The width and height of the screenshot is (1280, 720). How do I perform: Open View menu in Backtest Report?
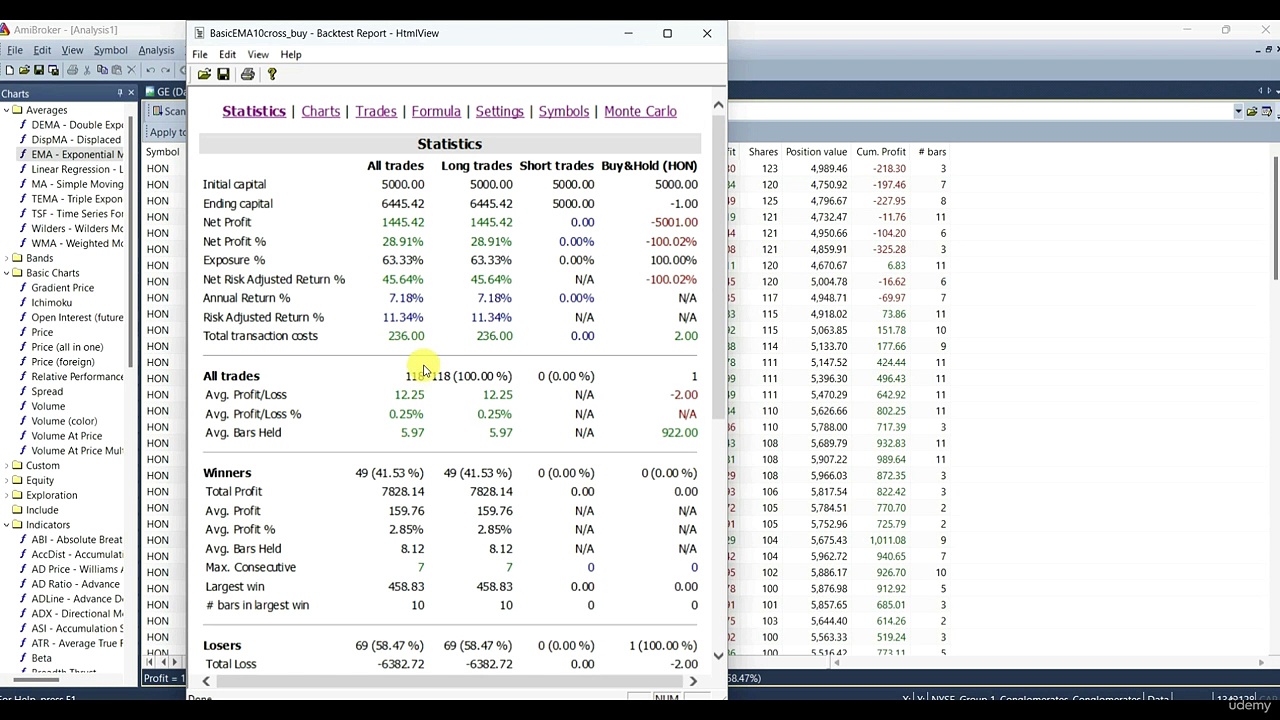tap(258, 54)
